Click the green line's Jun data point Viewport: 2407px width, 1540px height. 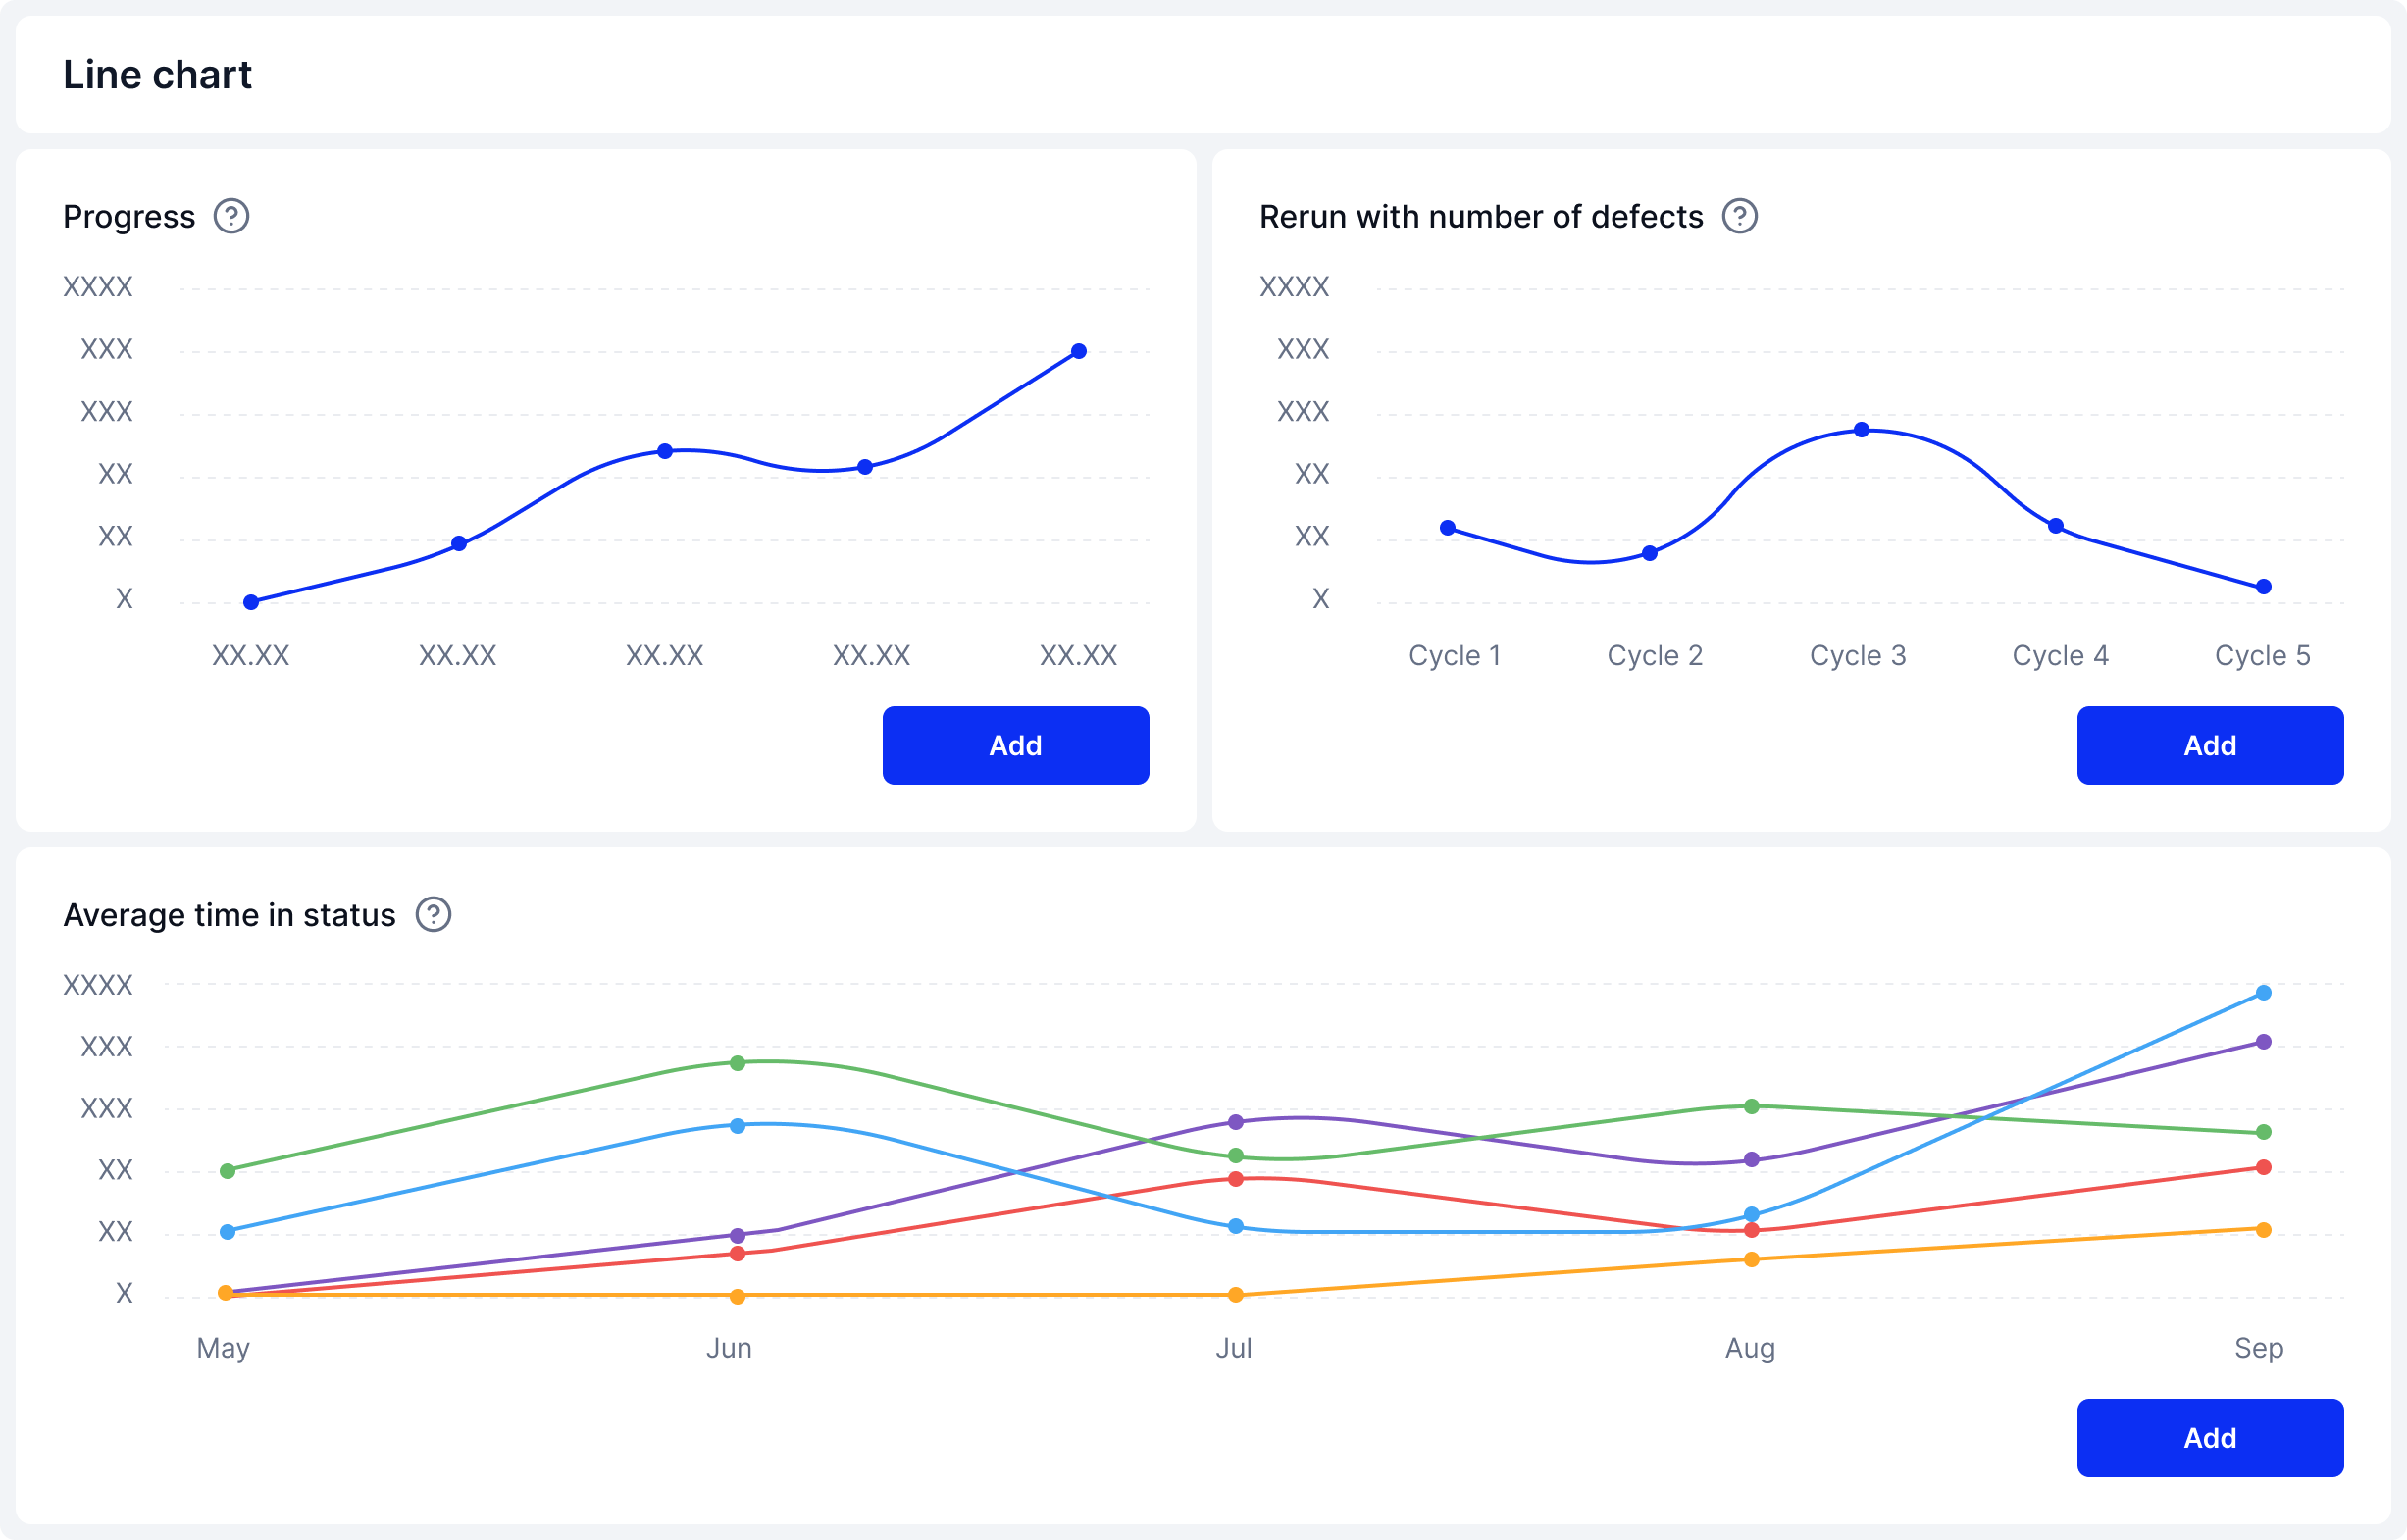tap(737, 1063)
